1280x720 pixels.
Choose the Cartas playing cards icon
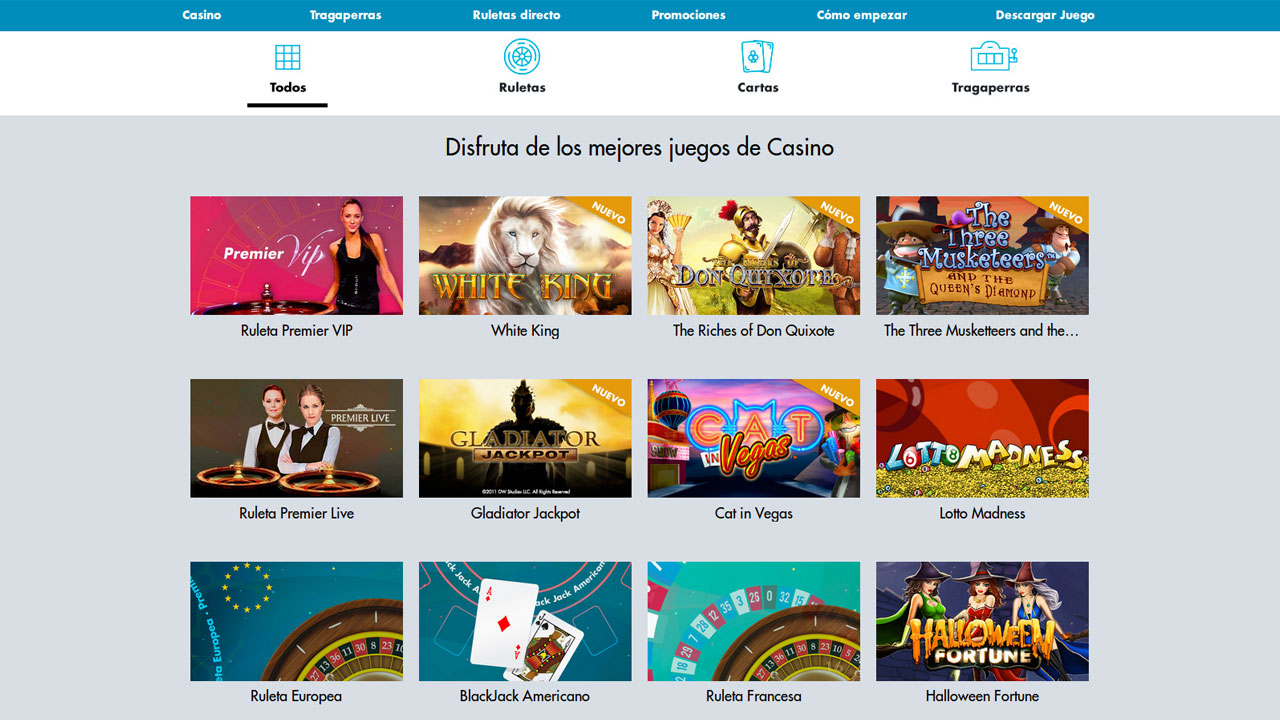(757, 57)
